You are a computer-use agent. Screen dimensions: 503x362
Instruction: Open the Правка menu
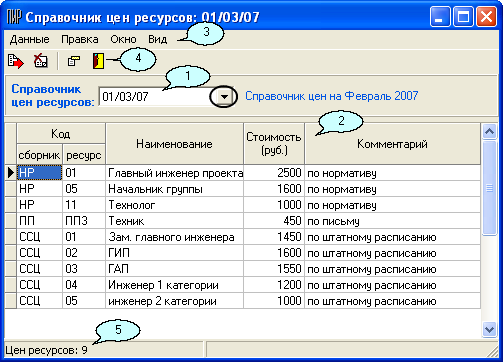pyautogui.click(x=80, y=39)
